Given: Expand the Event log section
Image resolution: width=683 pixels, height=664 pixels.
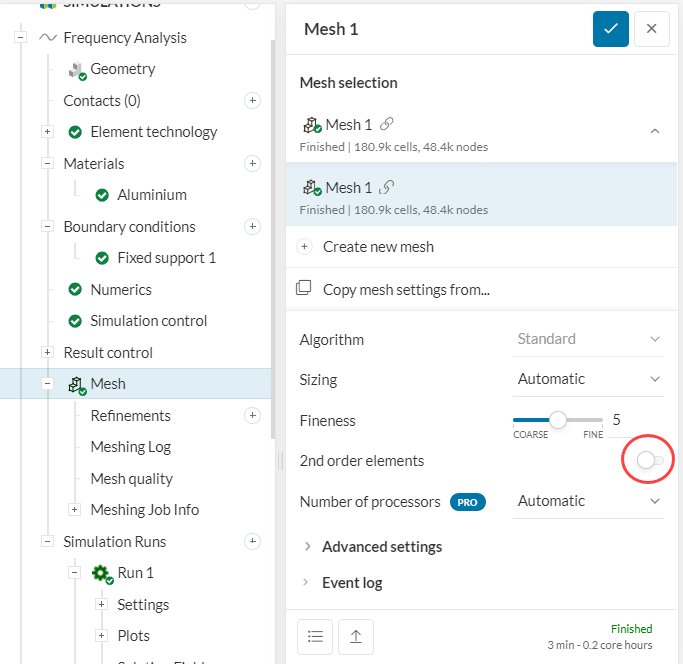Looking at the screenshot, I should (x=351, y=583).
